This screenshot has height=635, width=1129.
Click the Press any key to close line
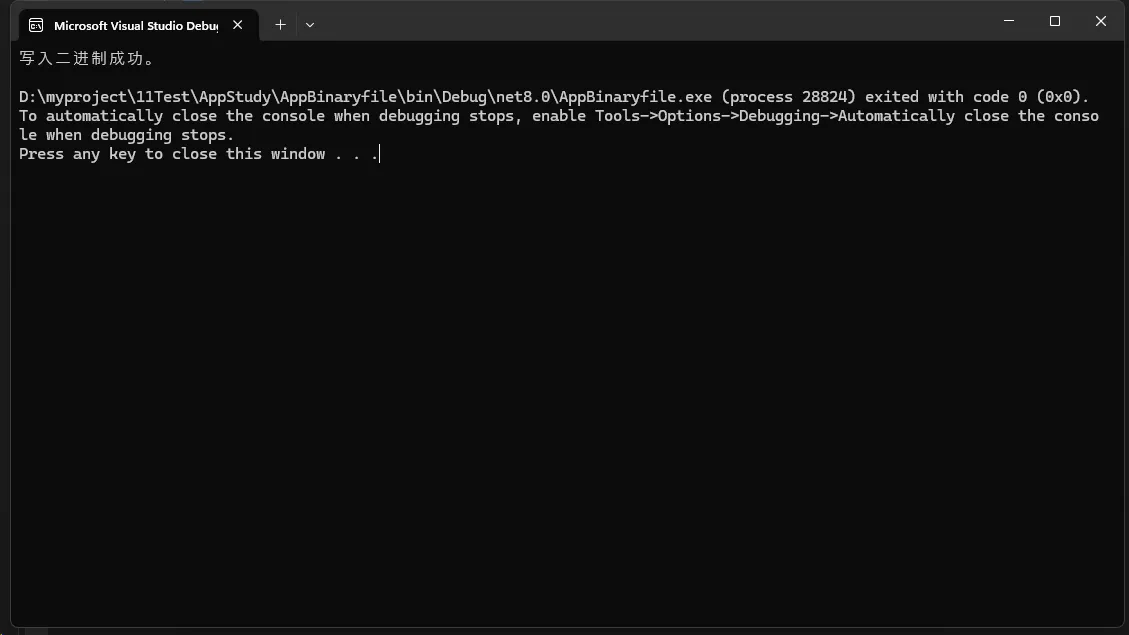199,154
